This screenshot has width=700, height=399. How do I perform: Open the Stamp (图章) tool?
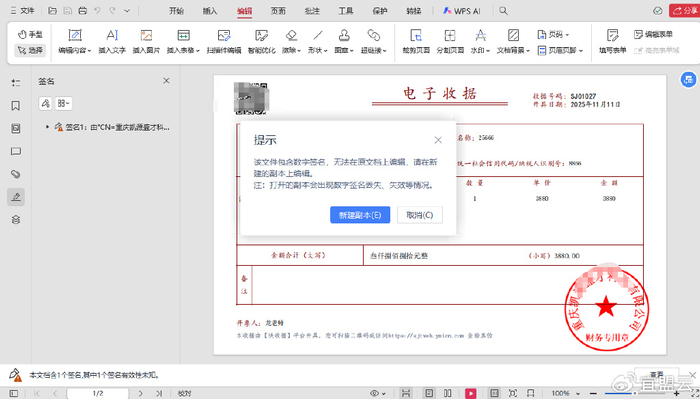[x=344, y=42]
